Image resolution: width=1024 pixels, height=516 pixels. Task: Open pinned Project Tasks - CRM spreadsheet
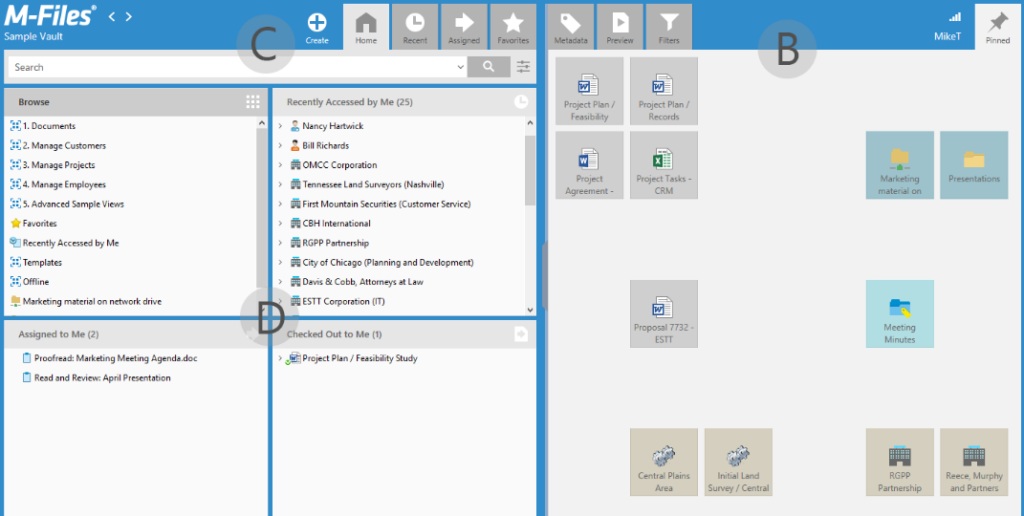[x=664, y=165]
